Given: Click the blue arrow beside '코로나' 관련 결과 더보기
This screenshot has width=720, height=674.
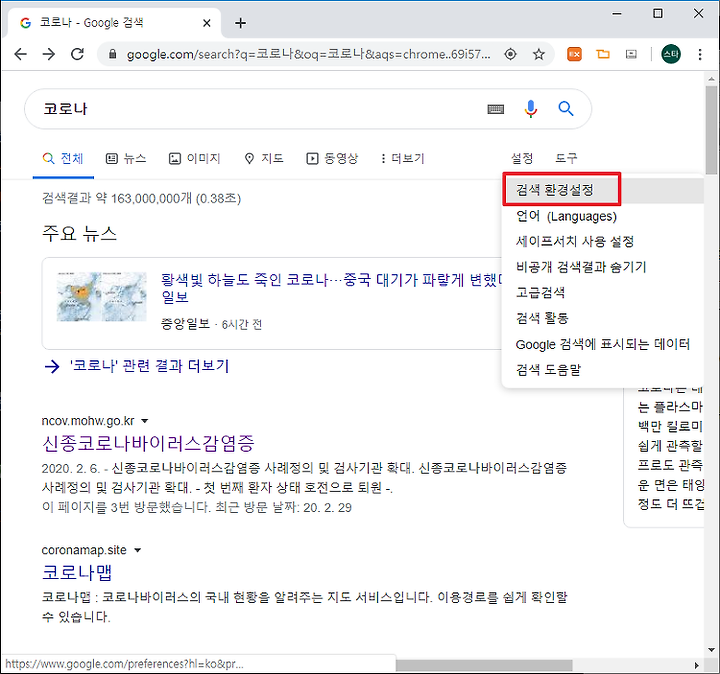Looking at the screenshot, I should [x=52, y=366].
